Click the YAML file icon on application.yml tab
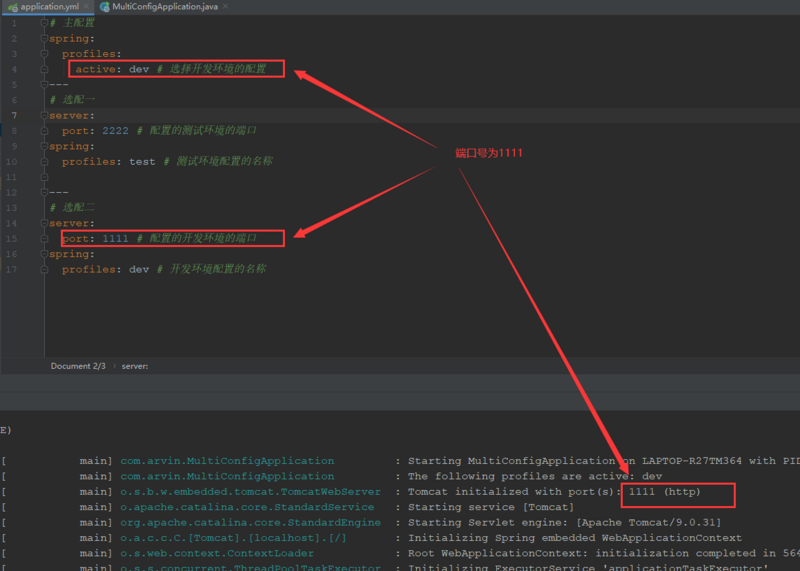Viewport: 800px width, 571px height. 13,7
